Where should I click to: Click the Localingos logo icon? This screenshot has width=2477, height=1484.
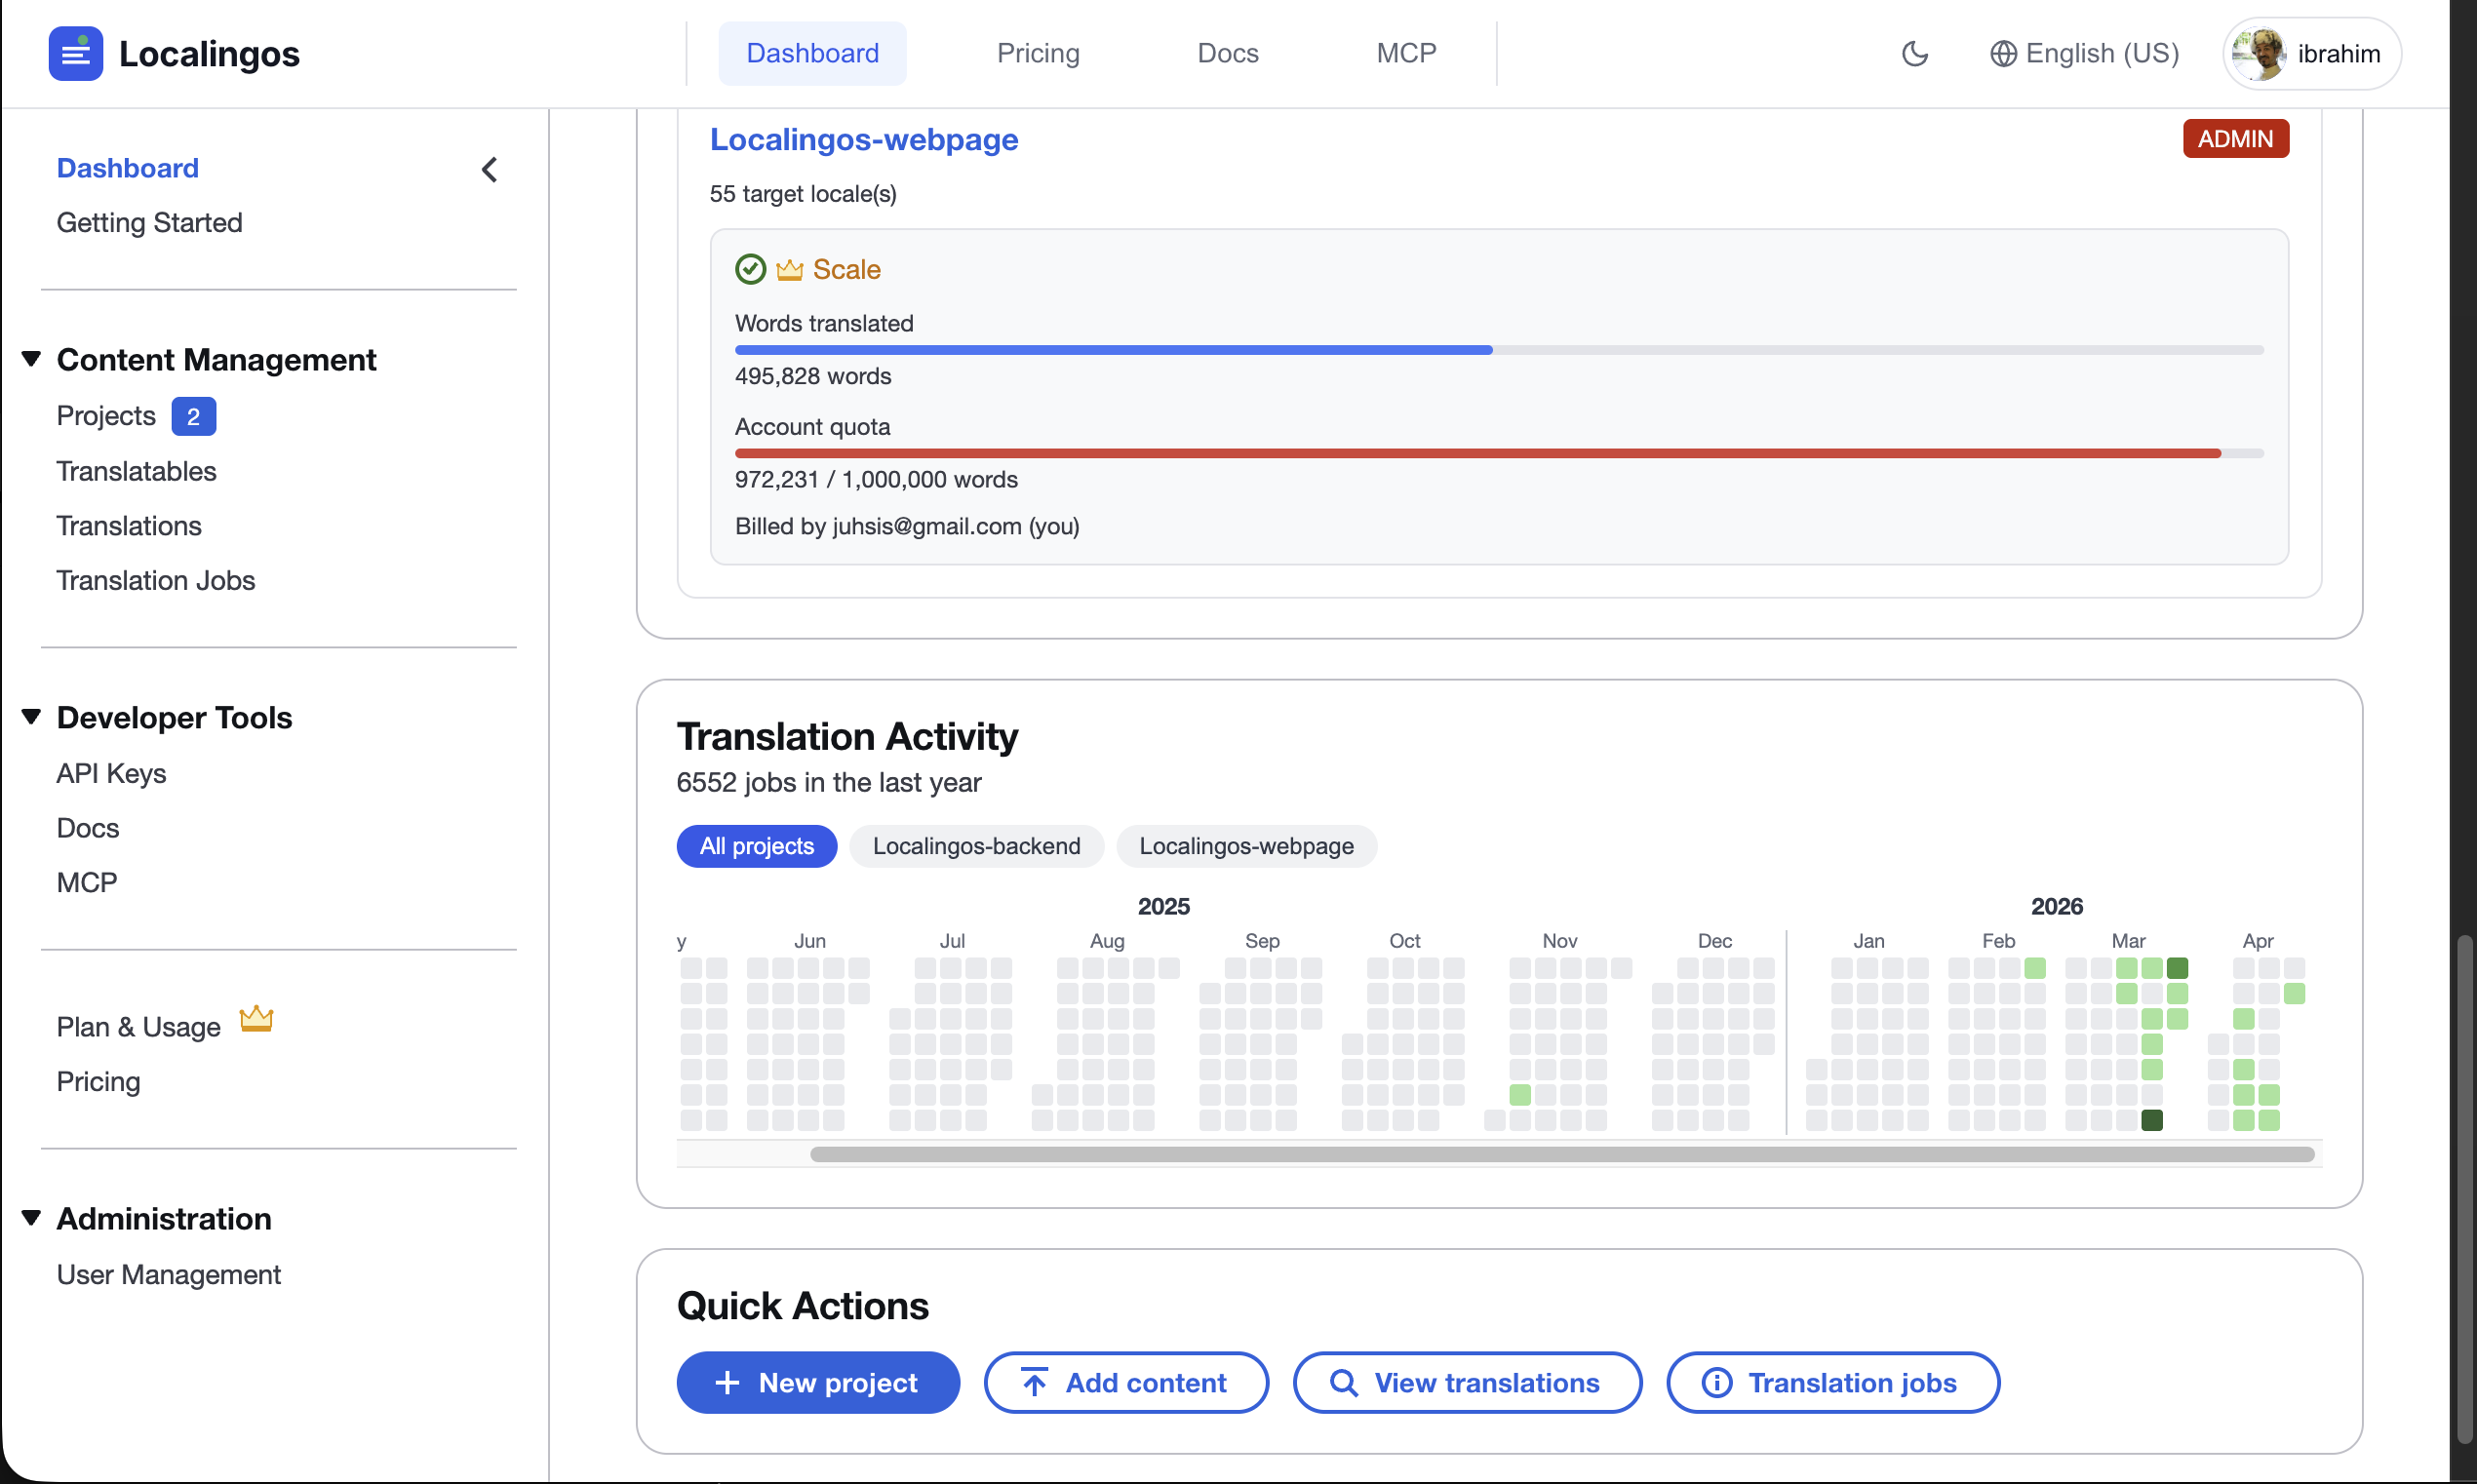[x=75, y=53]
